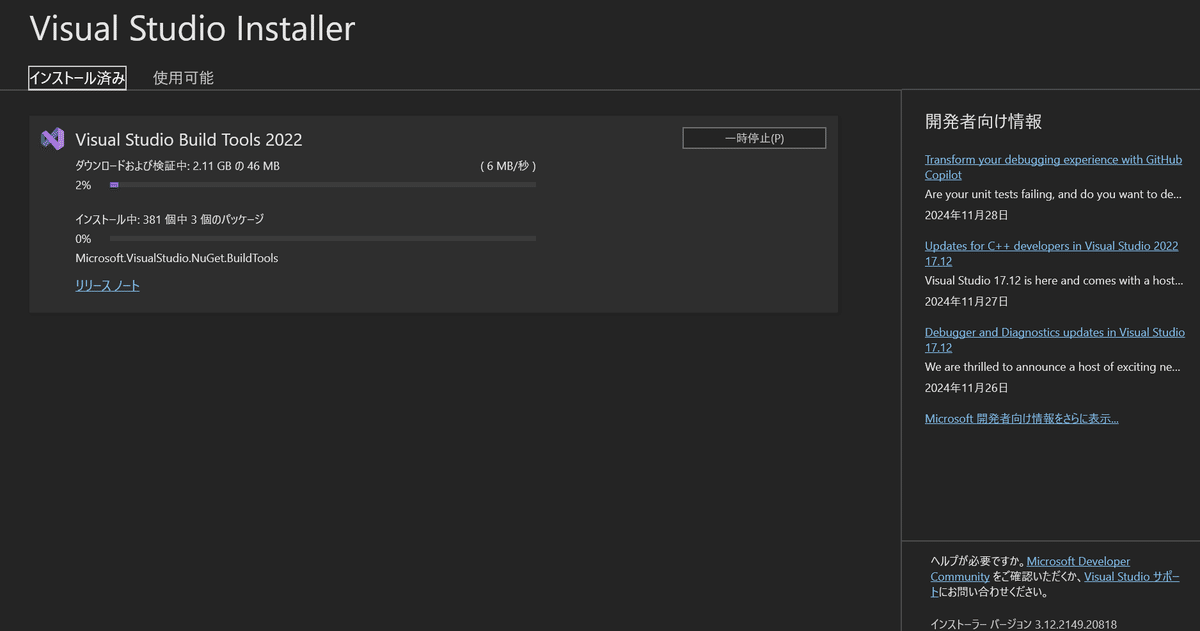The height and width of the screenshot is (631, 1200).
Task: Click the 'Microsoft.VisualStudio.NuGet.BuildTools' package name
Action: [177, 258]
